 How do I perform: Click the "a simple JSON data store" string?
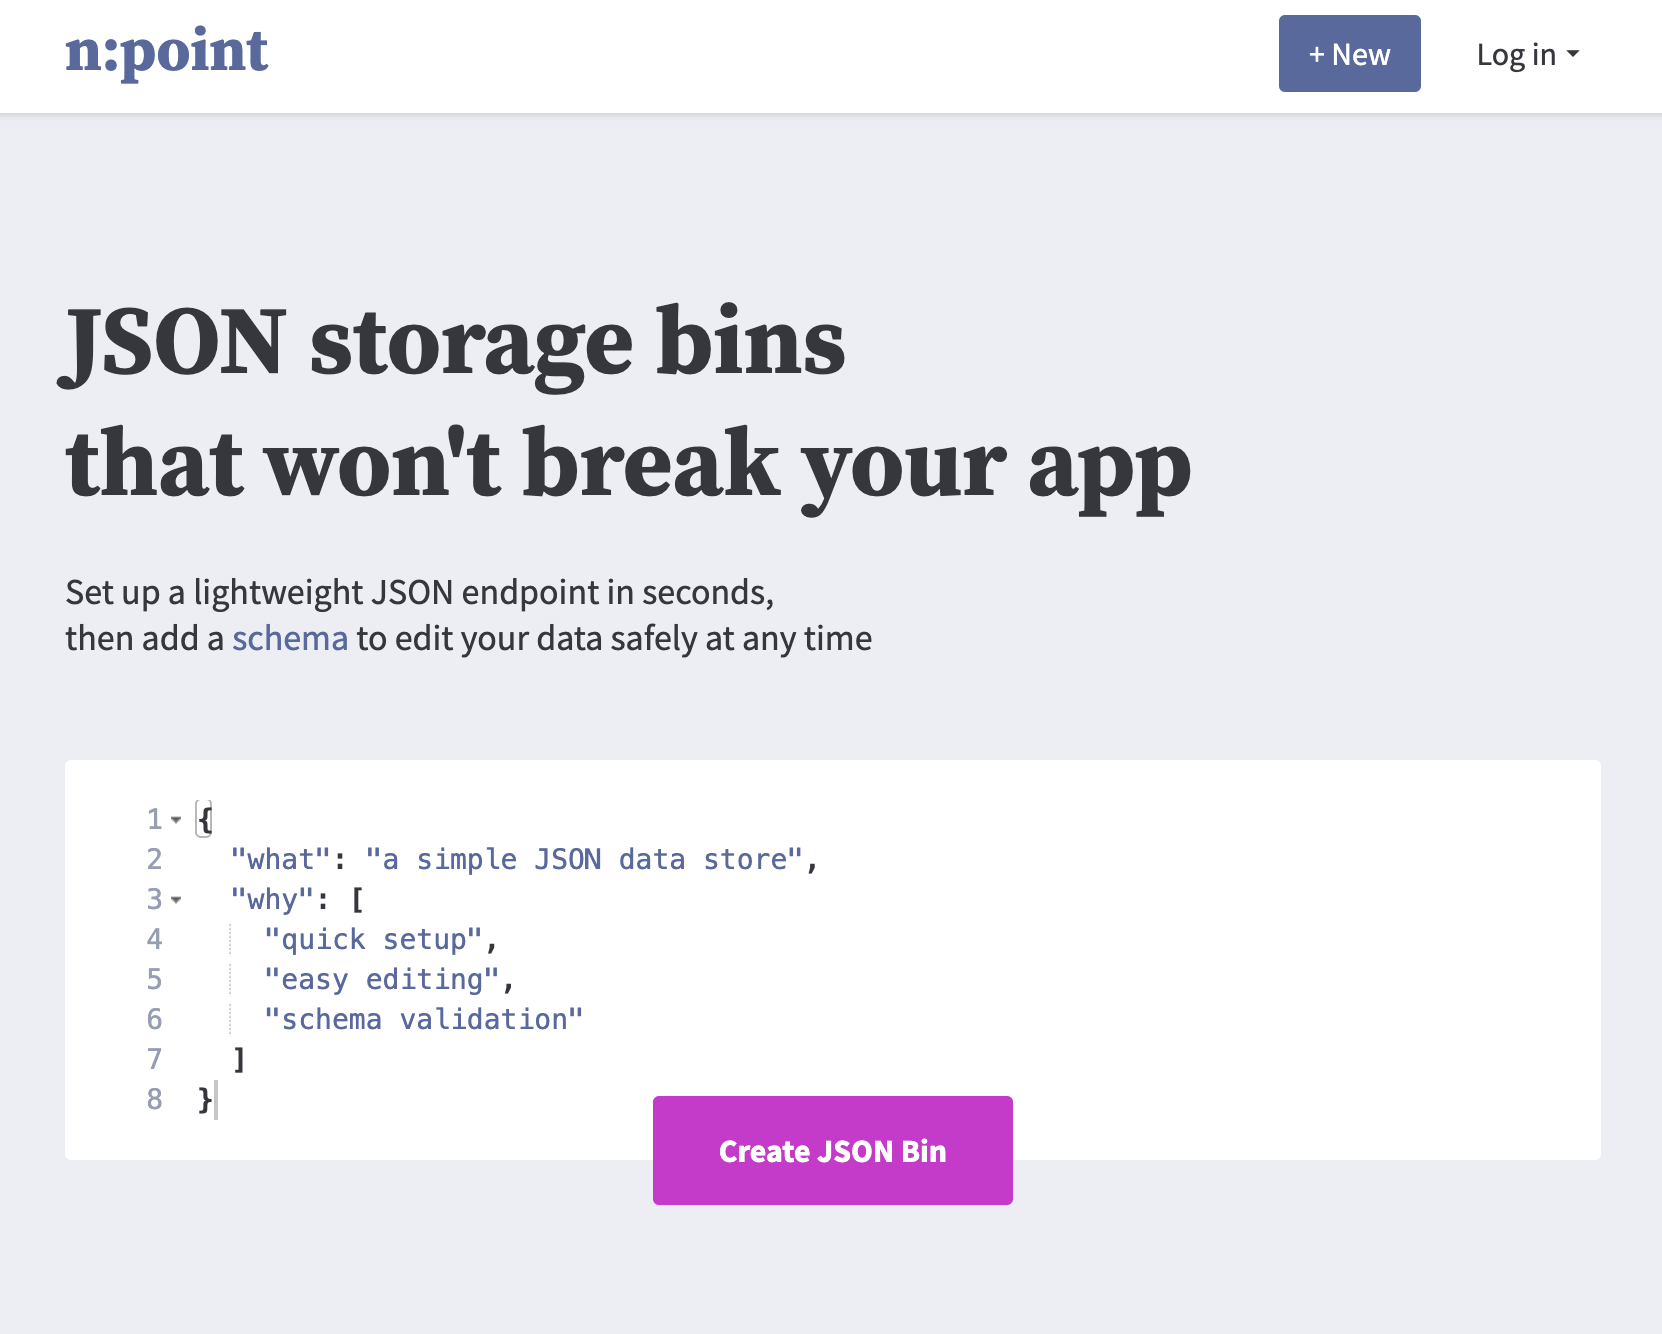584,860
